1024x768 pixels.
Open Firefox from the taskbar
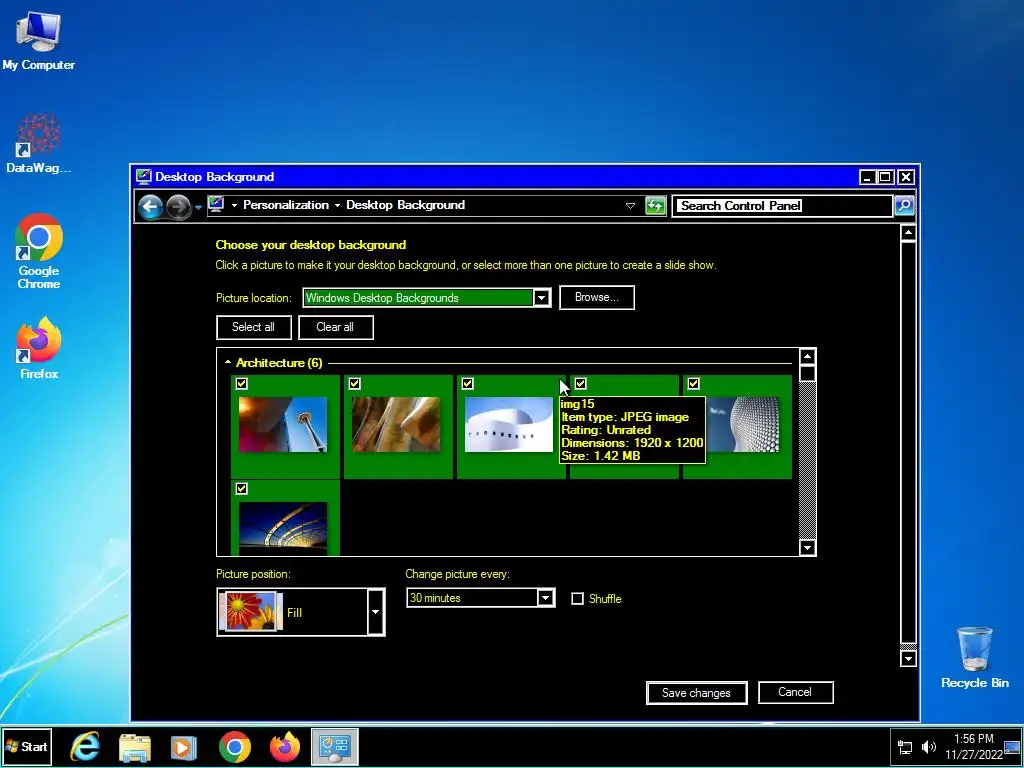coord(285,747)
